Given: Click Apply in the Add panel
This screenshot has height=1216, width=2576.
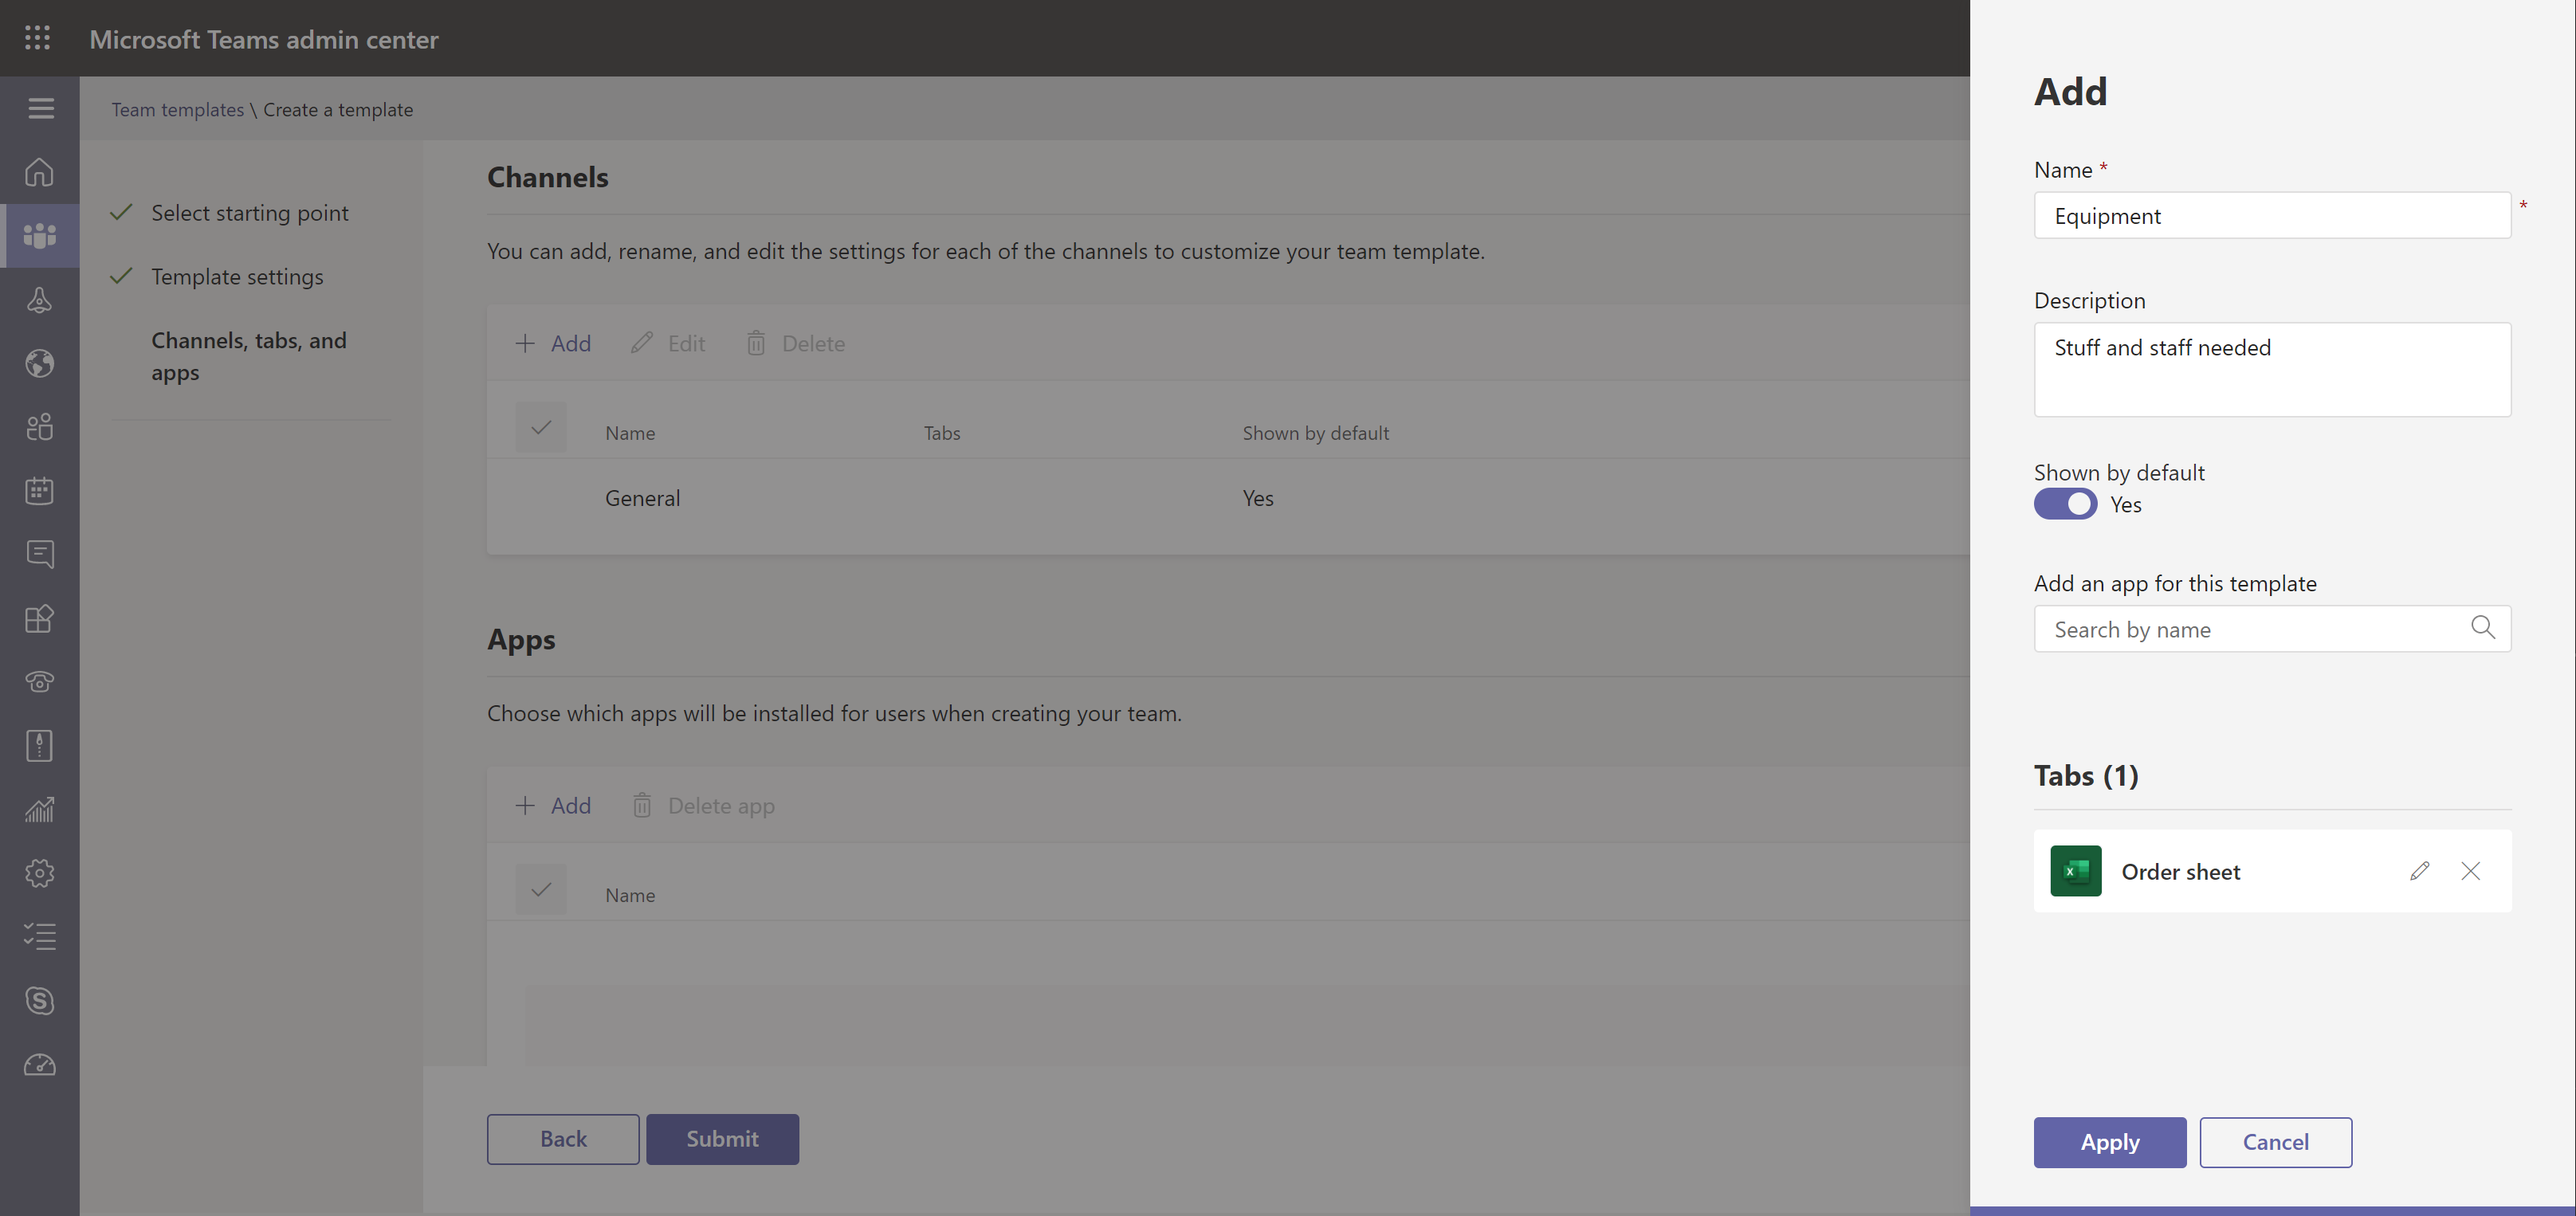Looking at the screenshot, I should click(x=2109, y=1142).
